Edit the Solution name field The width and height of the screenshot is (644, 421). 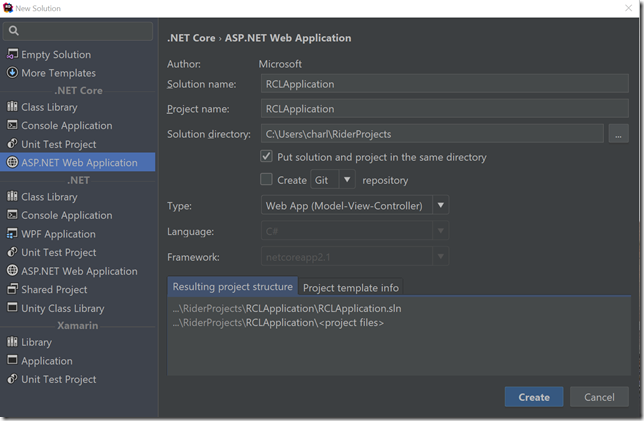[x=445, y=84]
